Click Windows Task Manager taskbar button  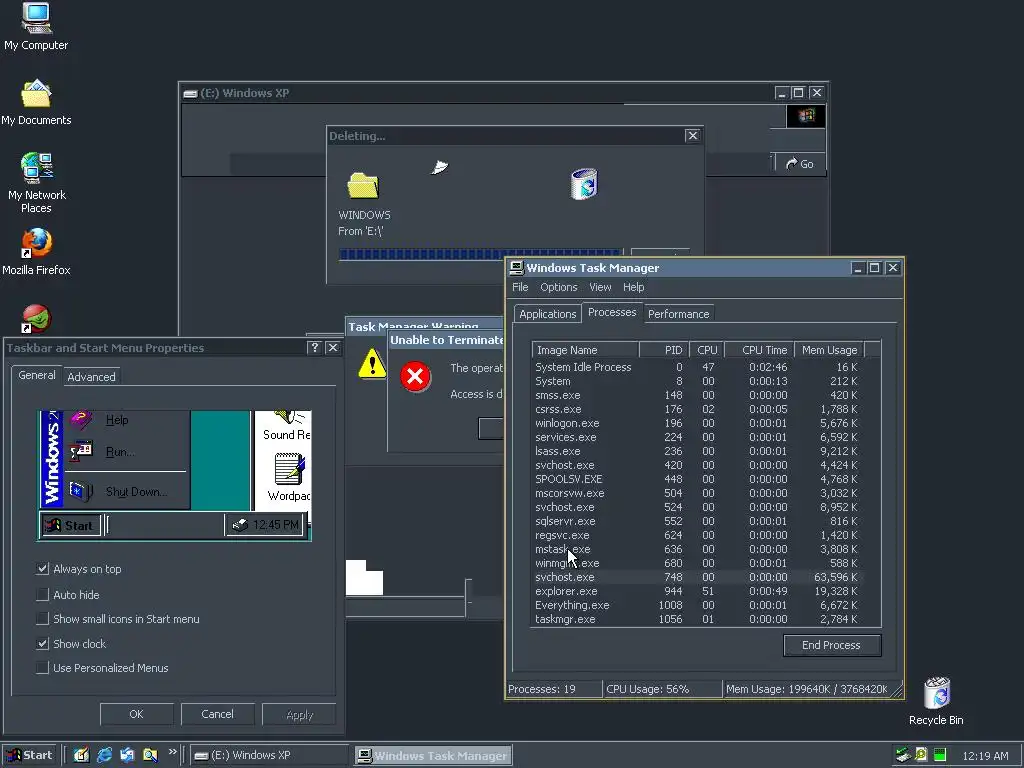[433, 756]
